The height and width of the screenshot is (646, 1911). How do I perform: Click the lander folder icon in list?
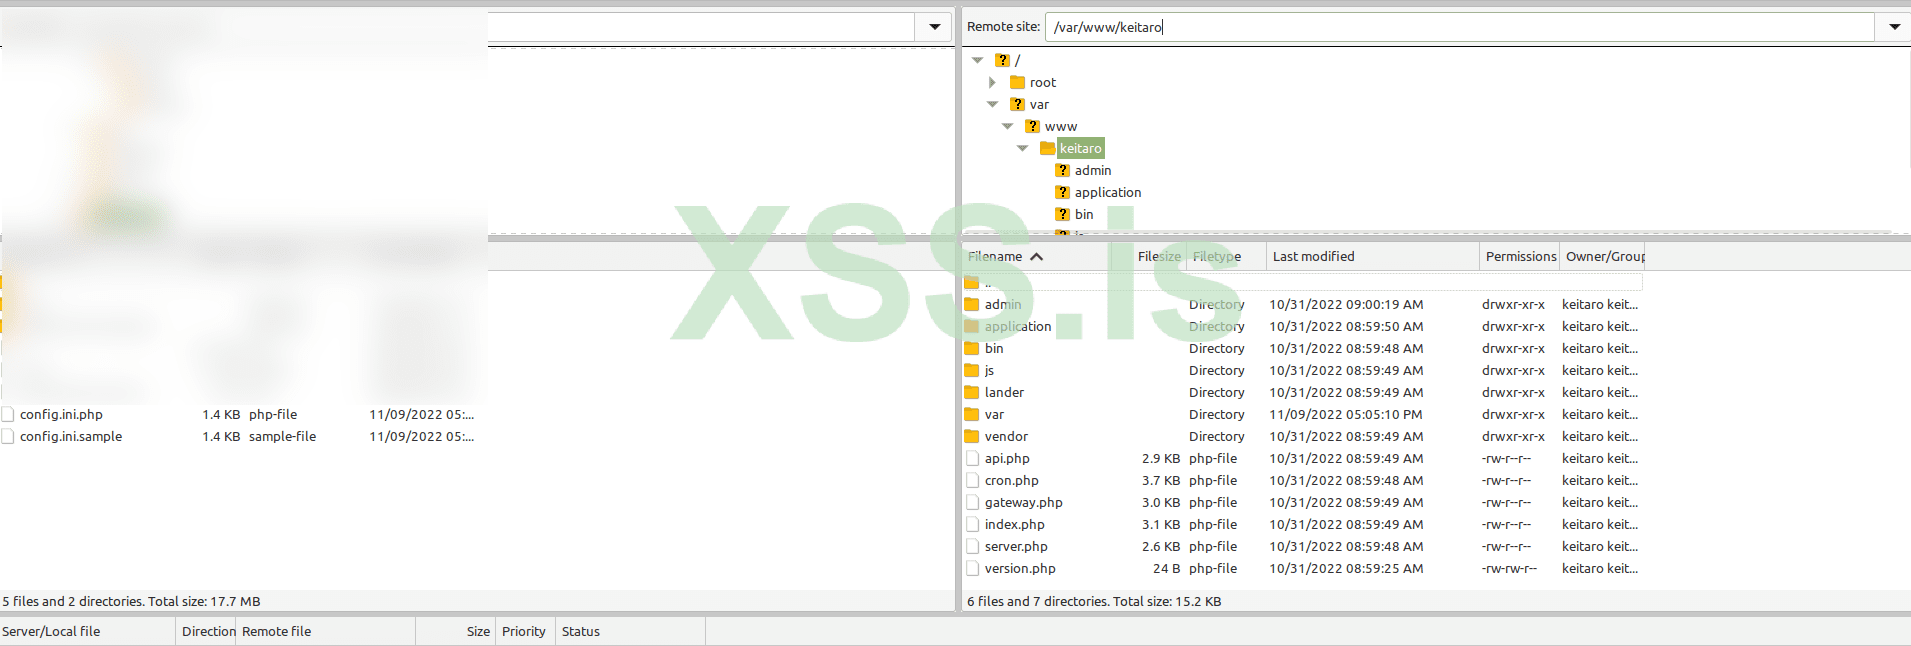coord(971,392)
